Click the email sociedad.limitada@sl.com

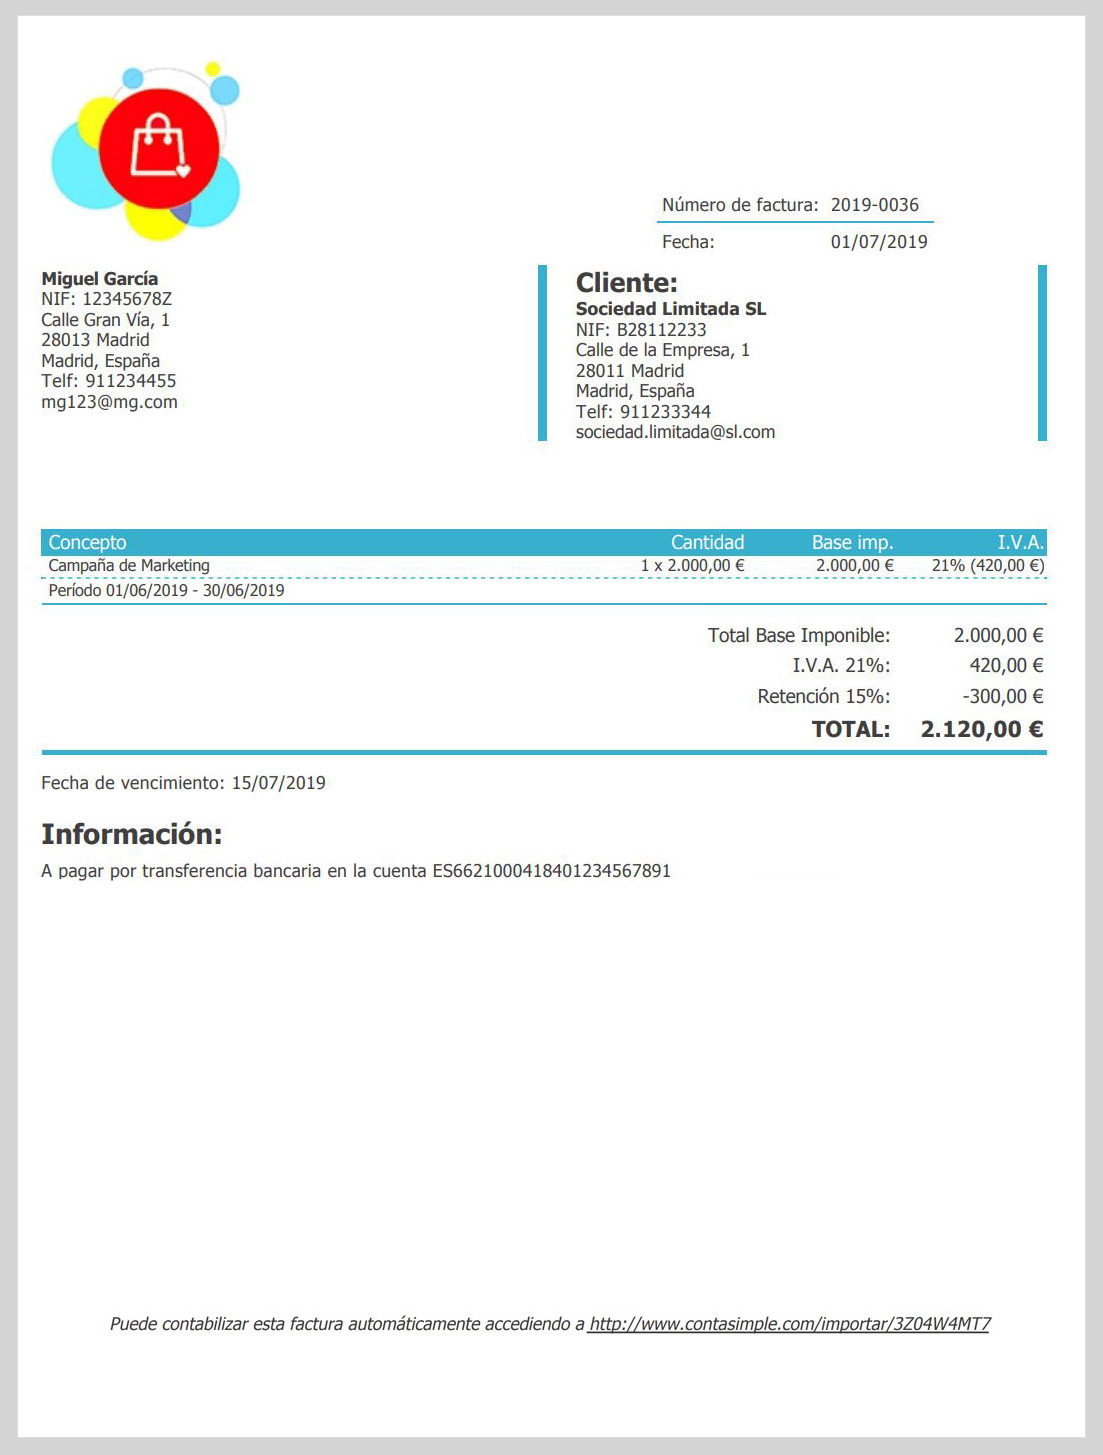[x=675, y=432]
